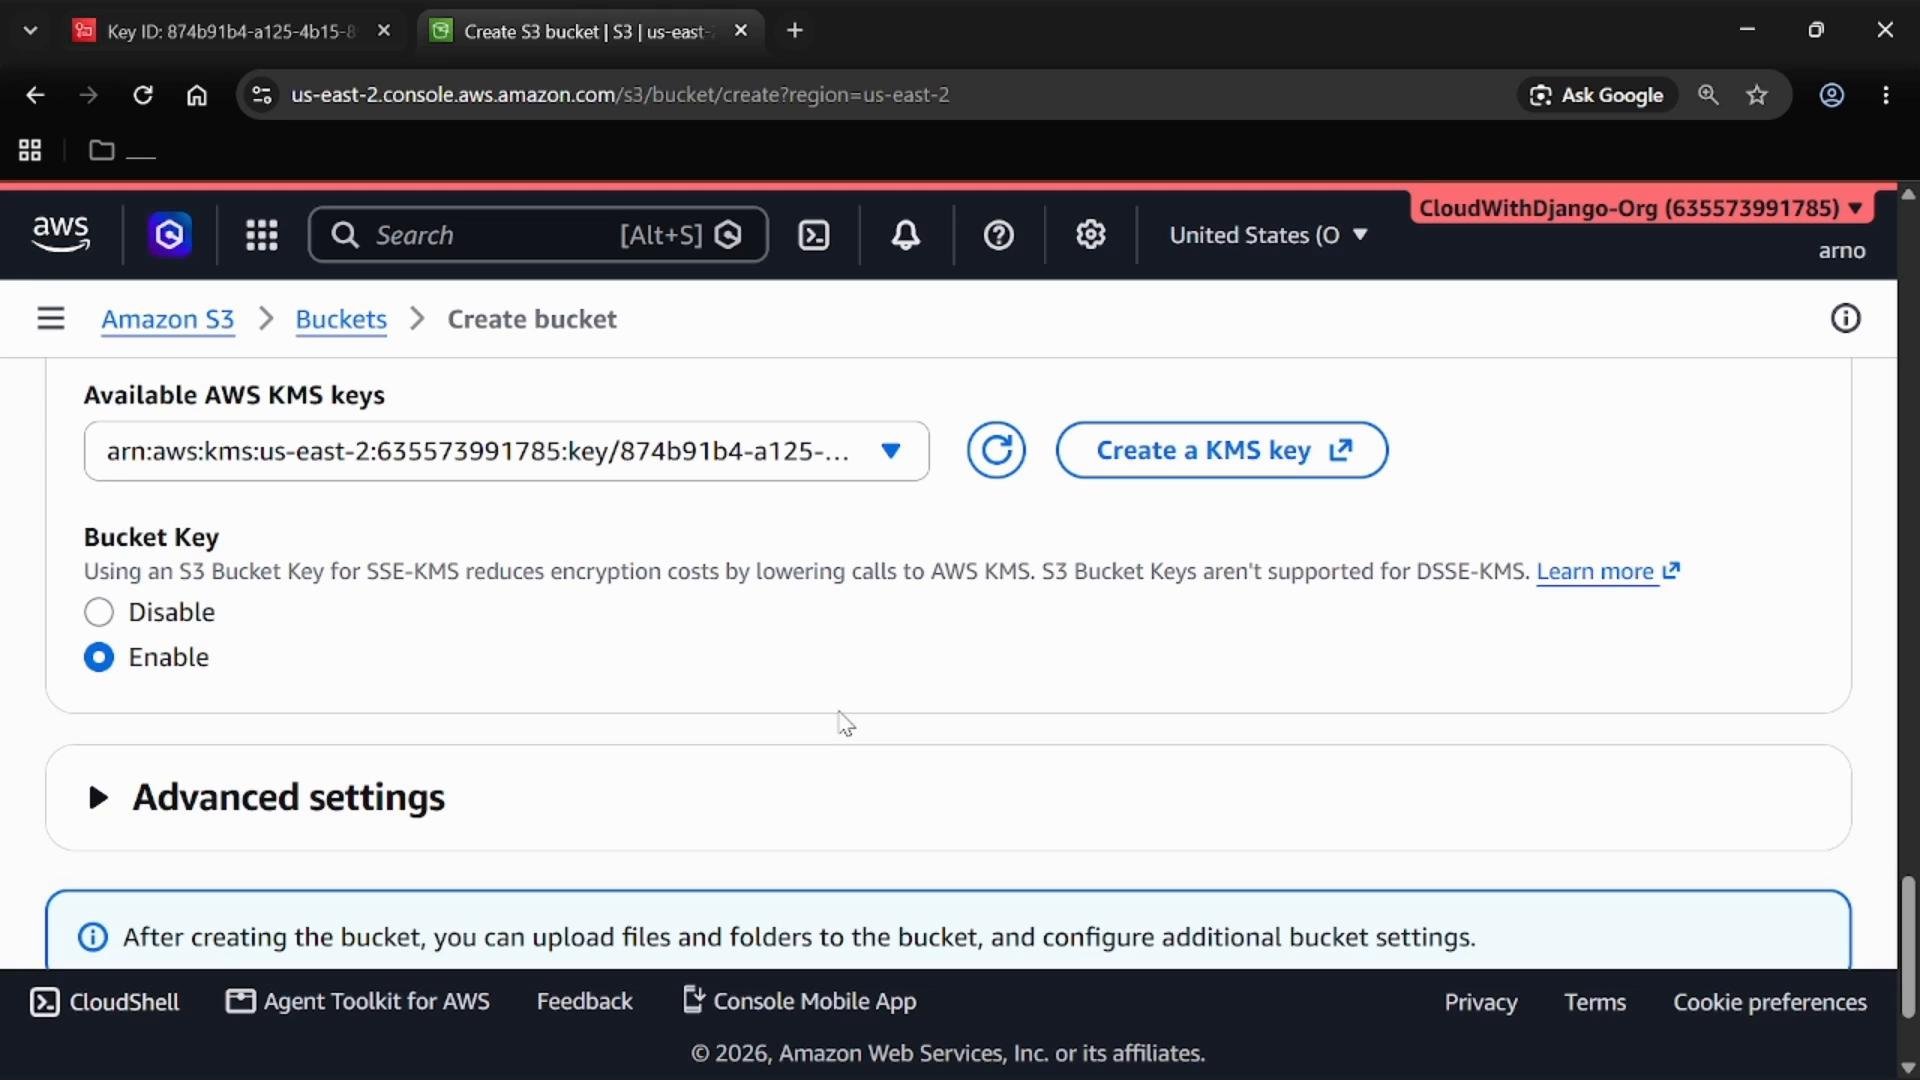This screenshot has height=1080, width=1920.
Task: View site information icon in address bar
Action: point(261,95)
